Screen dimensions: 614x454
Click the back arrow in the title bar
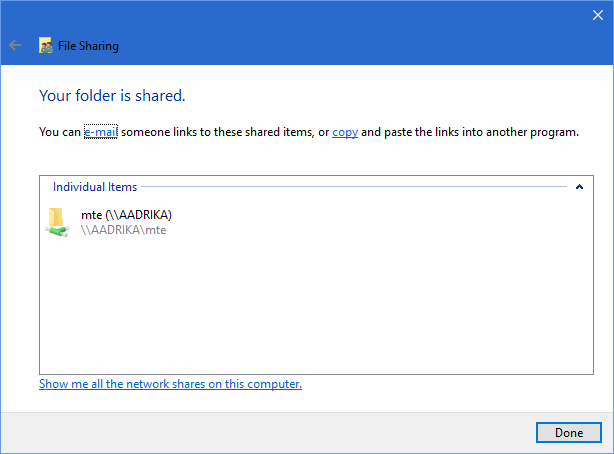pyautogui.click(x=15, y=45)
